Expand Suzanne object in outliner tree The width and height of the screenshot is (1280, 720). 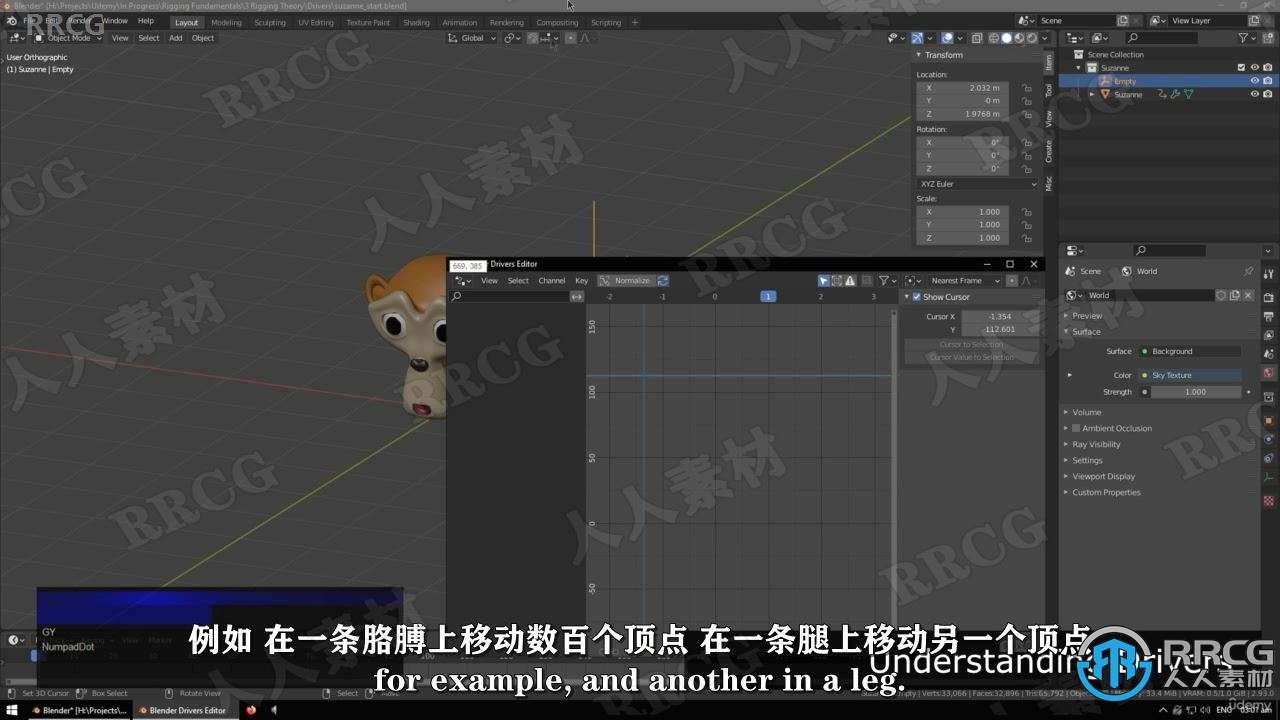[1092, 94]
